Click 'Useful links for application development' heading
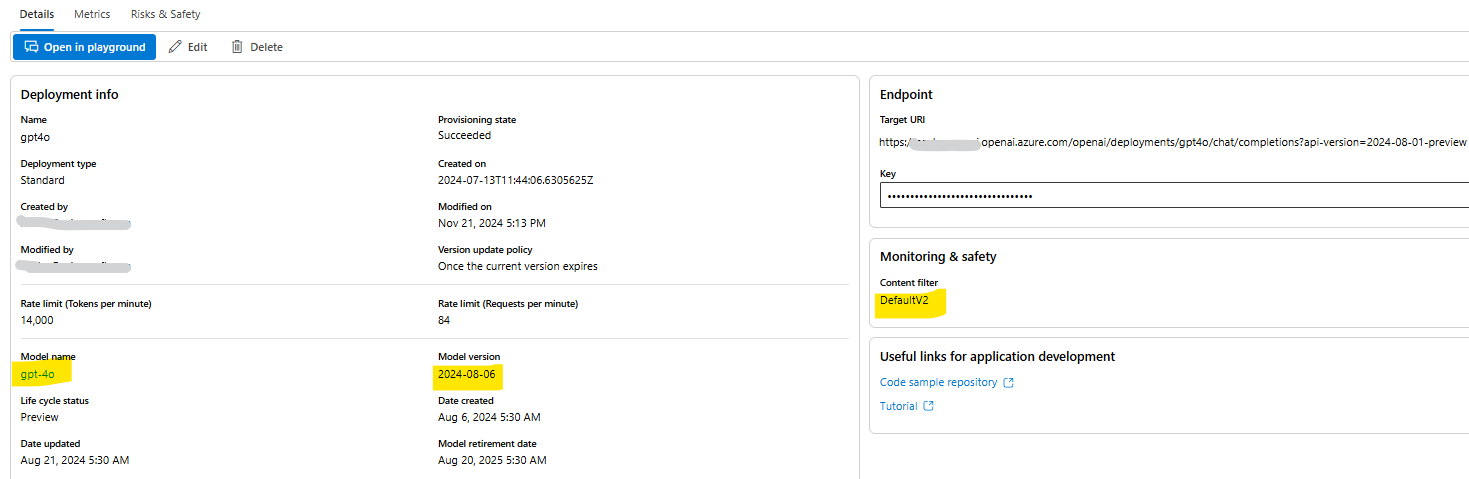Screen dimensions: 1469x479 coord(997,357)
